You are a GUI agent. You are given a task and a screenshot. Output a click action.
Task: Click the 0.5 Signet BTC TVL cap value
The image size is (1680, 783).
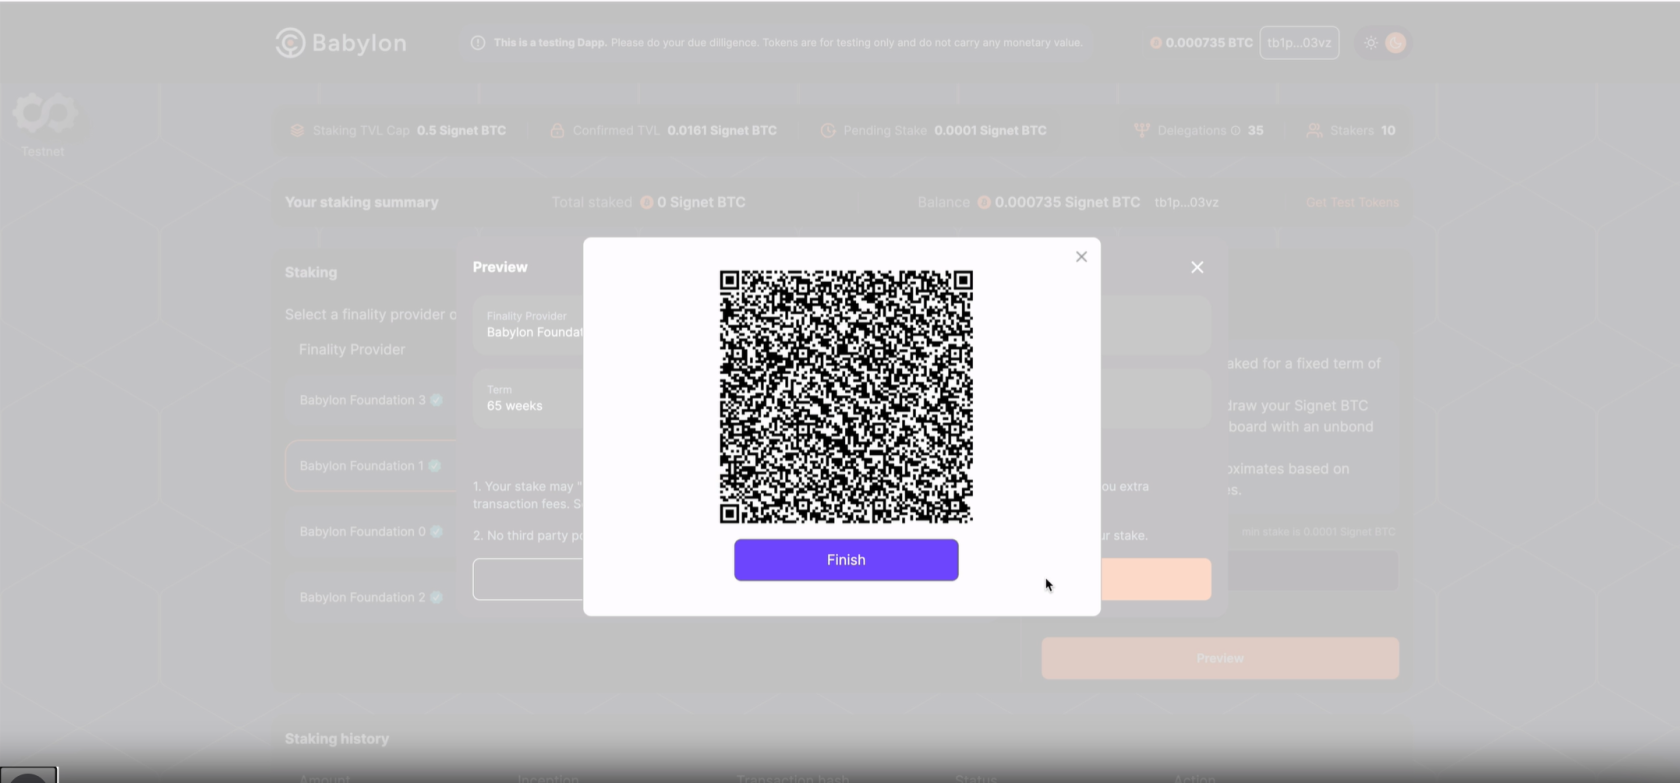461,131
